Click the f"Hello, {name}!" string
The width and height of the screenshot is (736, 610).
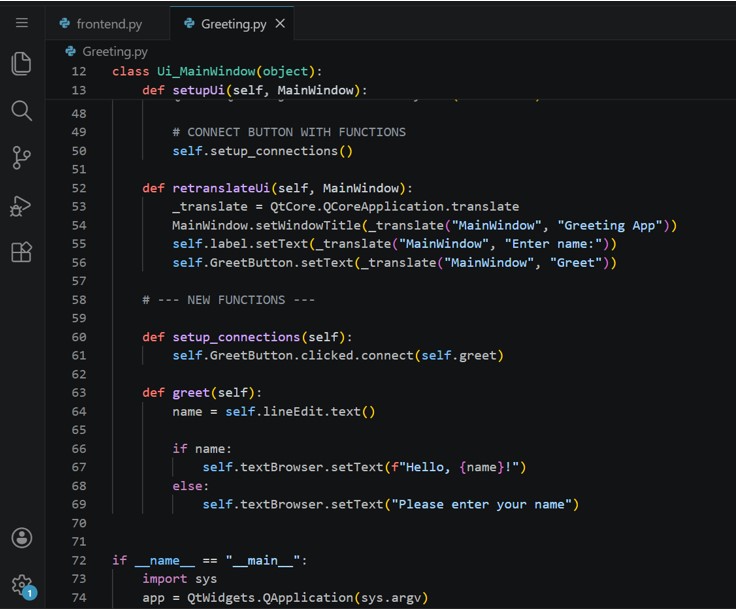(x=455, y=467)
